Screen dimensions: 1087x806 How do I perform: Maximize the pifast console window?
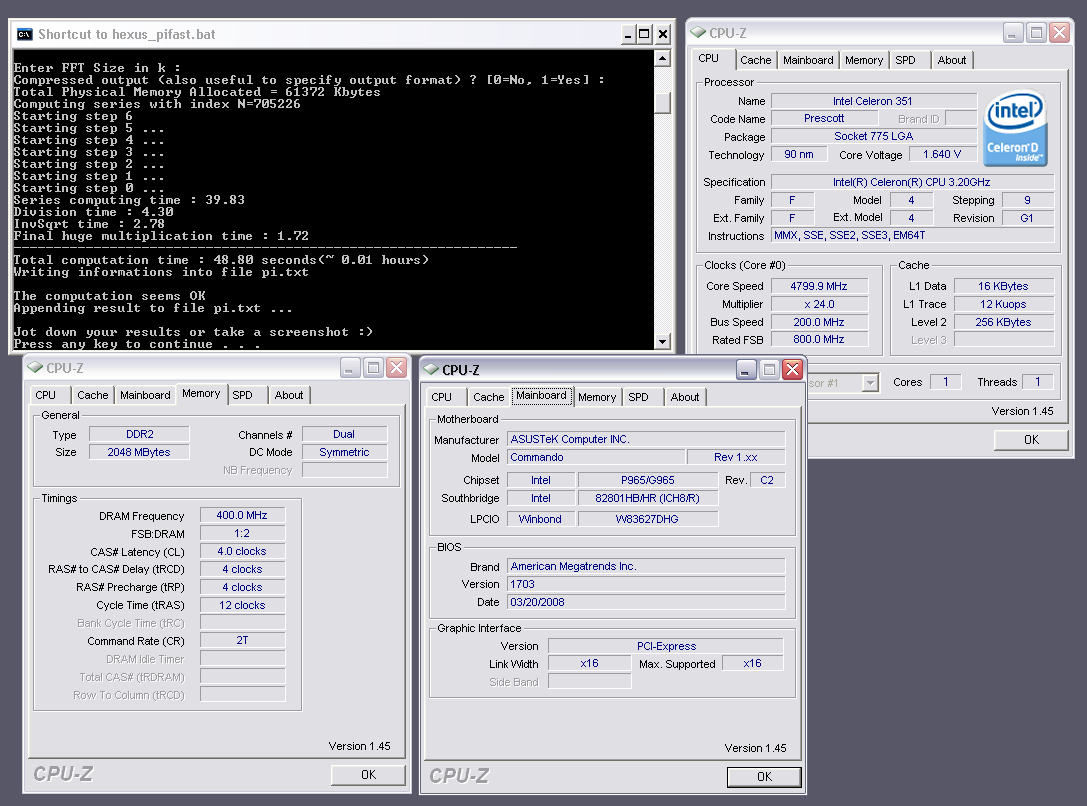coord(645,34)
